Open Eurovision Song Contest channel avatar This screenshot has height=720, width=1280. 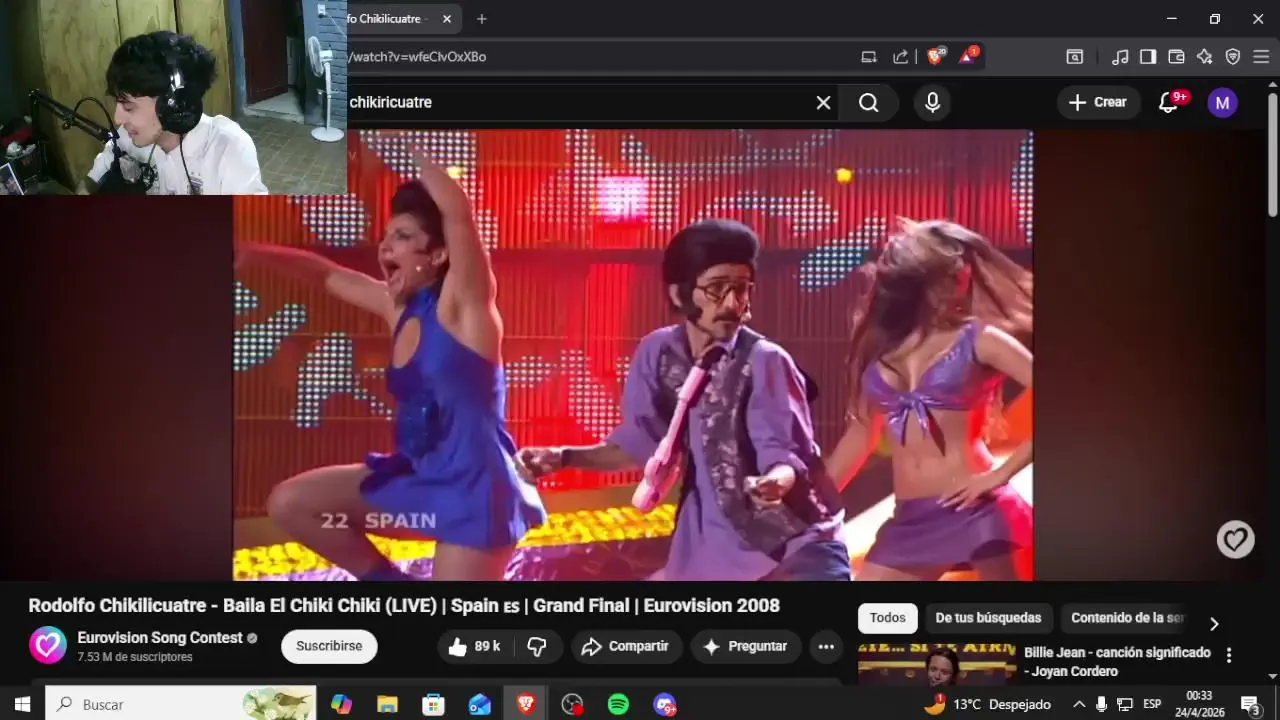pyautogui.click(x=47, y=646)
